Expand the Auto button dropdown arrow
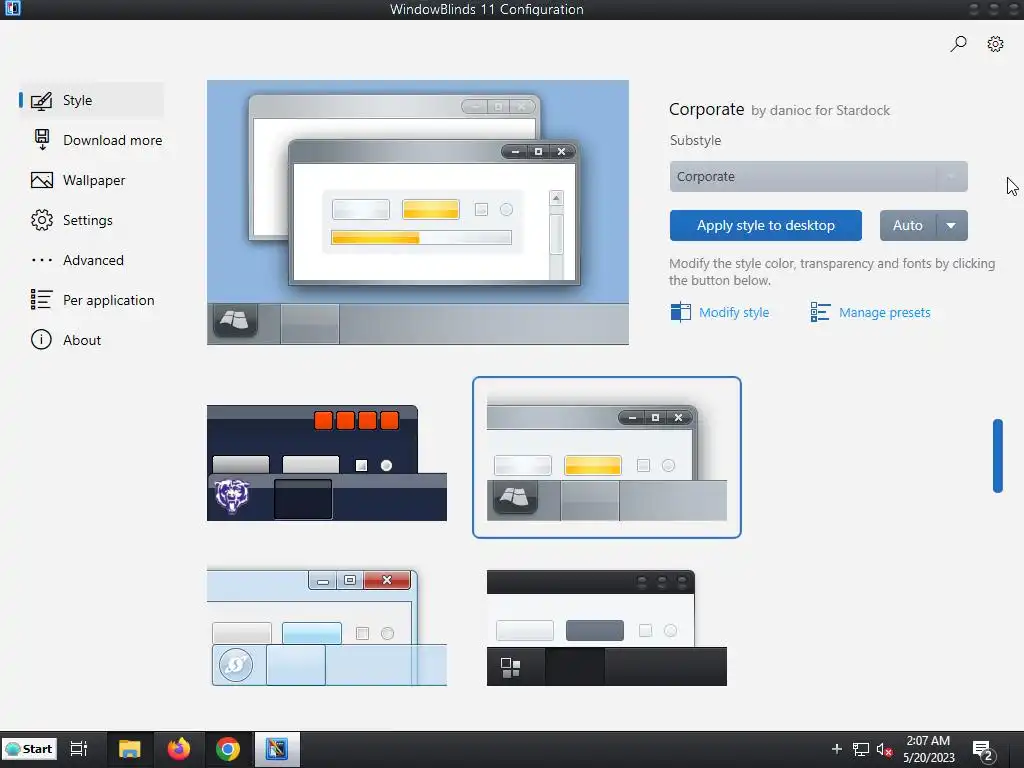The height and width of the screenshot is (768, 1024). 952,225
